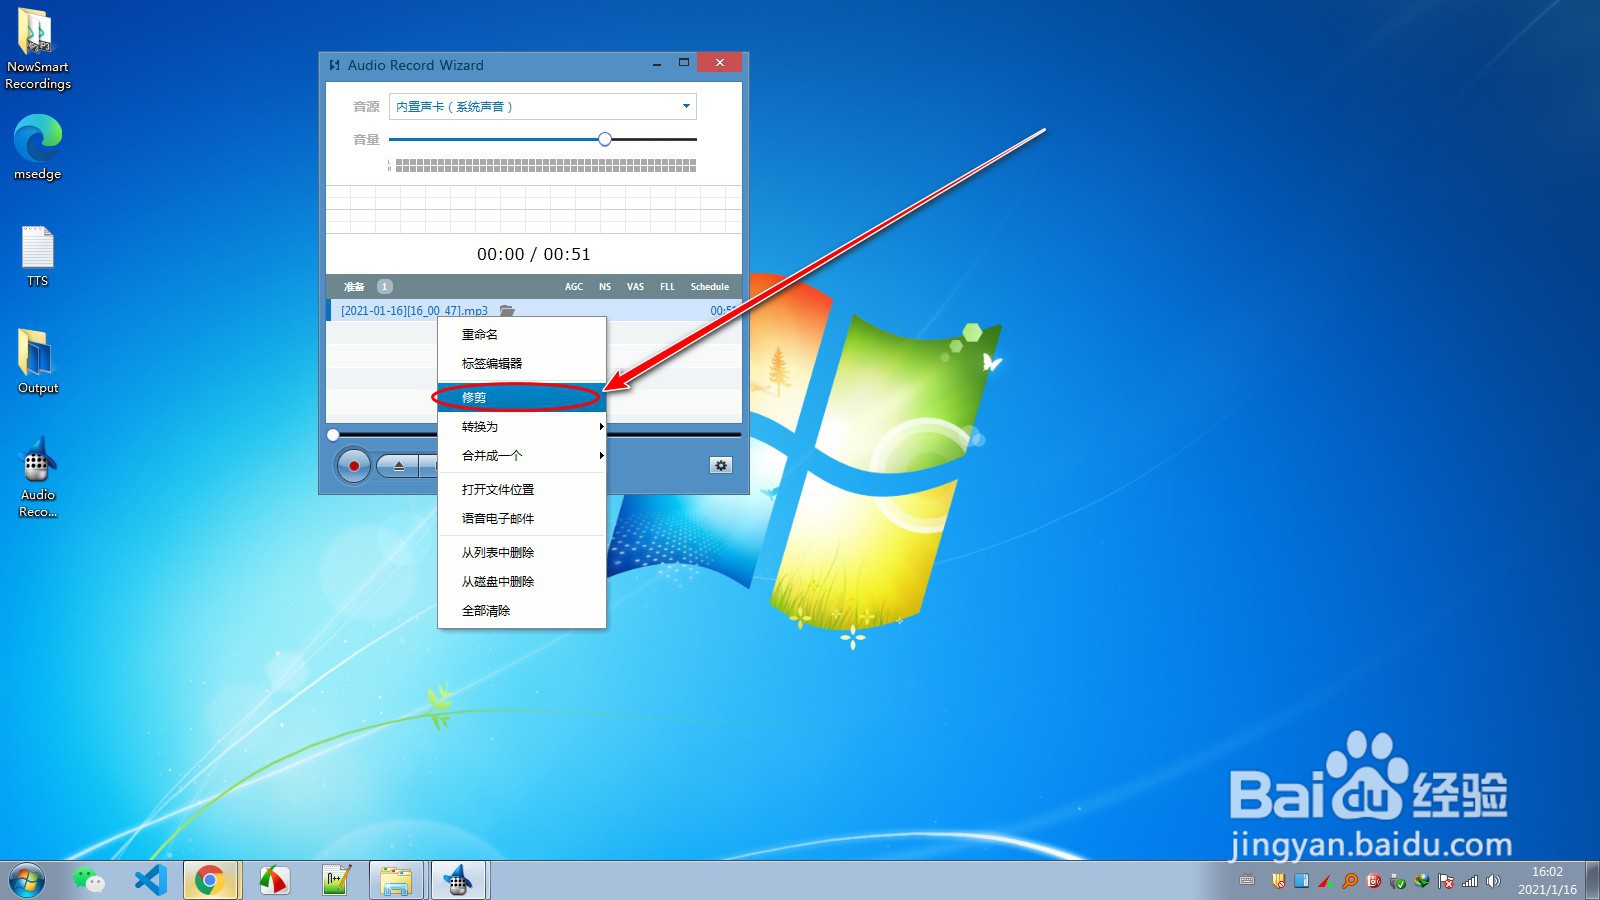Select 从磁盘中删除 delete from disk
Viewport: 1600px width, 900px height.
pos(522,581)
